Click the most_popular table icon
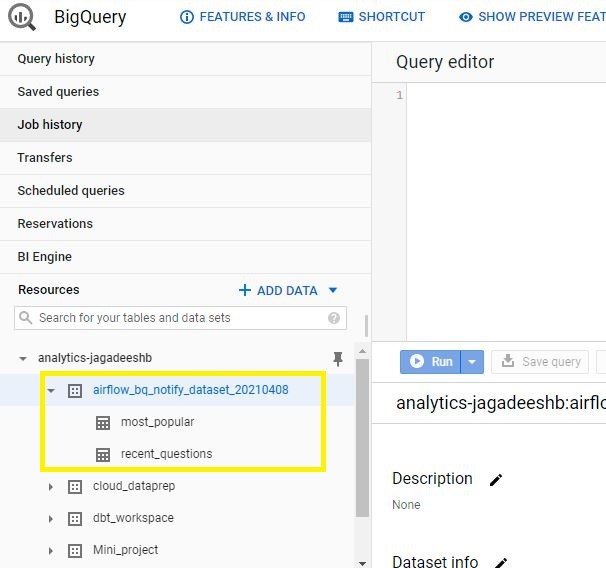Viewport: 606px width, 568px height. [x=102, y=422]
